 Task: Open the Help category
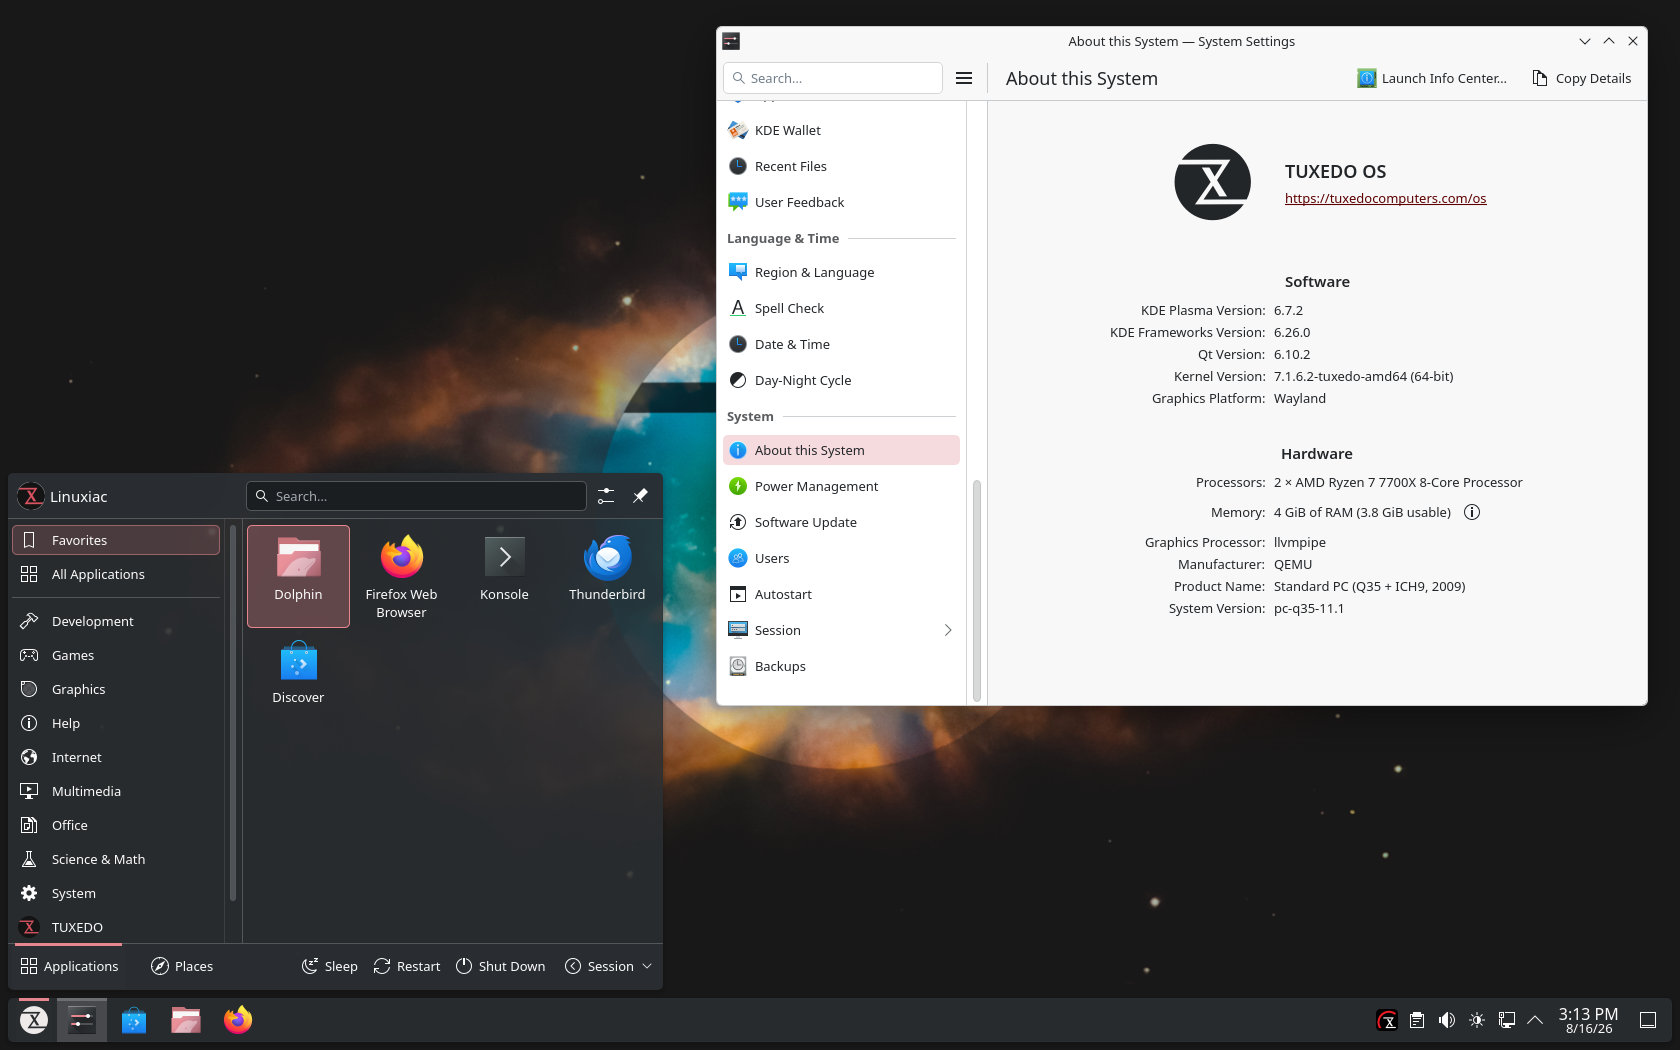[116, 723]
